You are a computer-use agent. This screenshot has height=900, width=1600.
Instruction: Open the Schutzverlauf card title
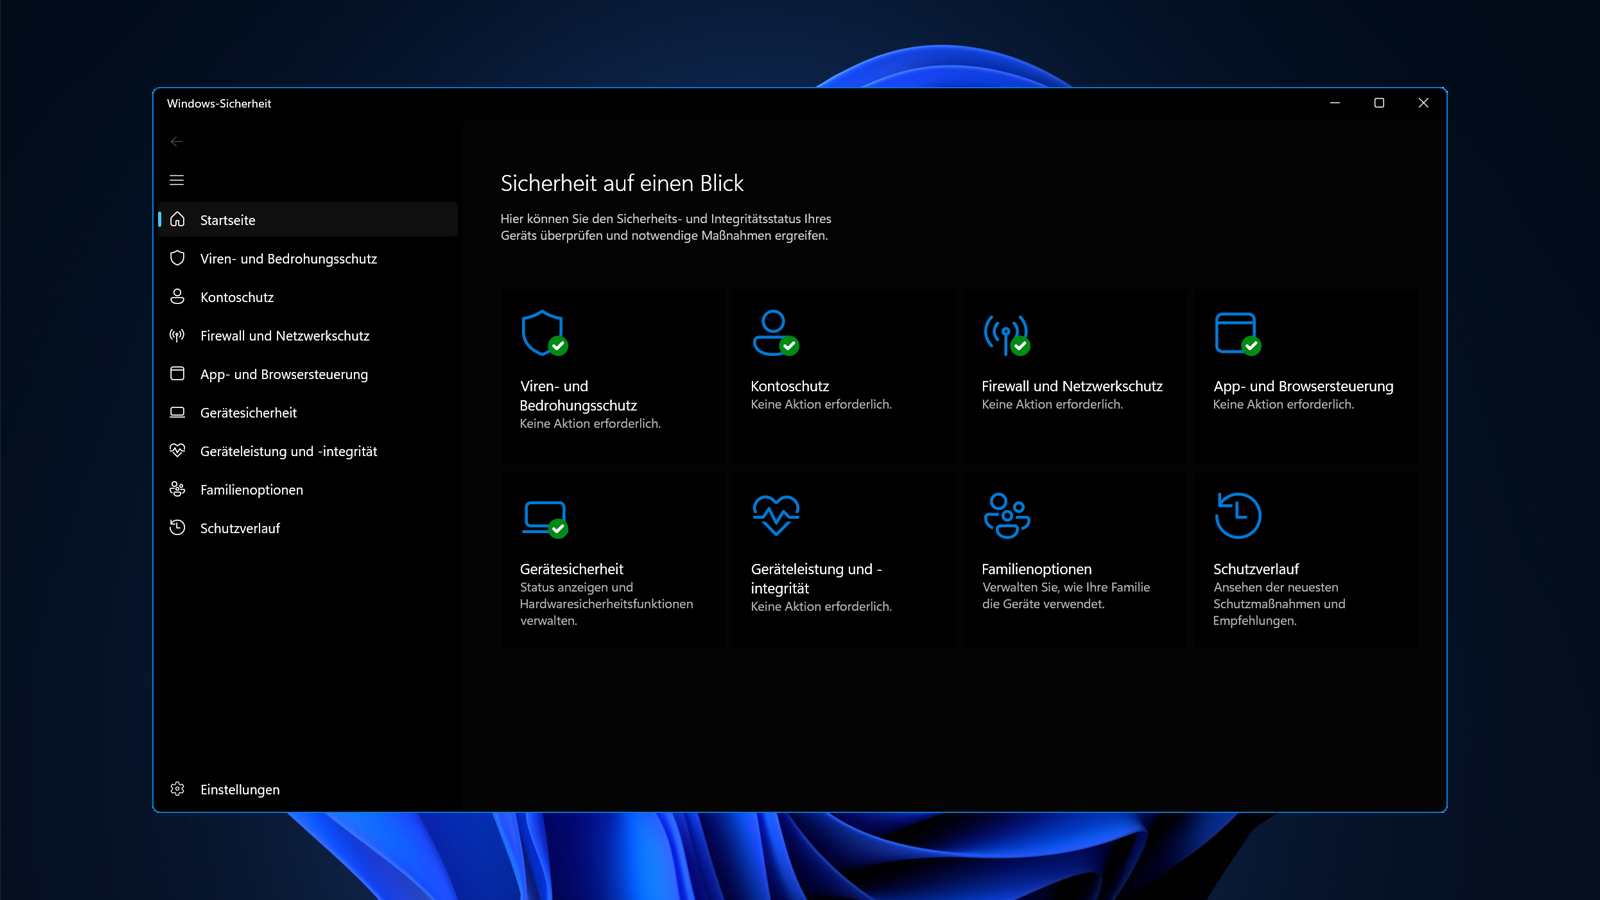point(1256,569)
